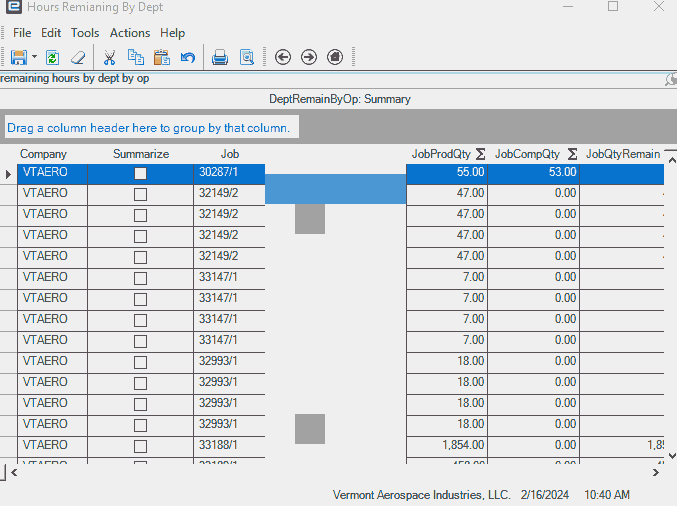Click 'DeptRemainByOp: Summary' panel title
This screenshot has width=677, height=506.
[340, 99]
